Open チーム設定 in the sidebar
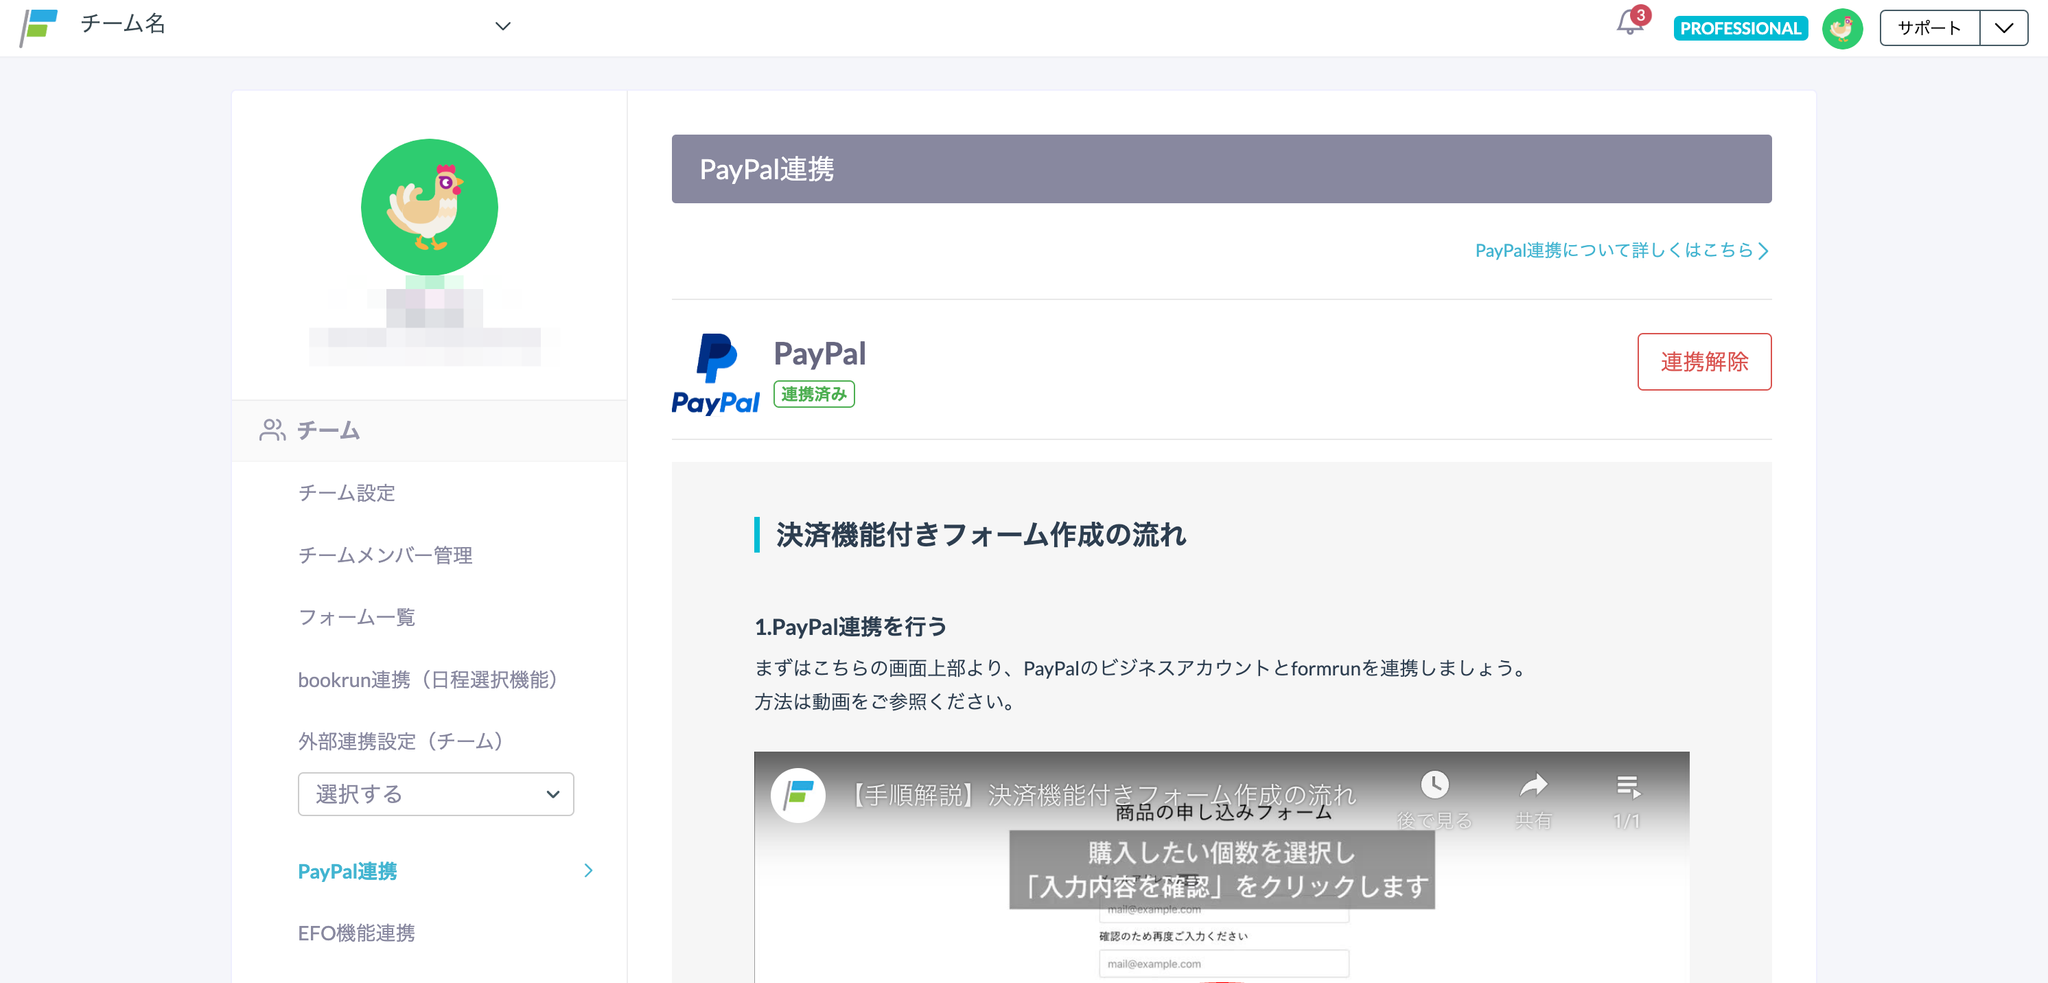The height and width of the screenshot is (983, 2048). (x=347, y=493)
